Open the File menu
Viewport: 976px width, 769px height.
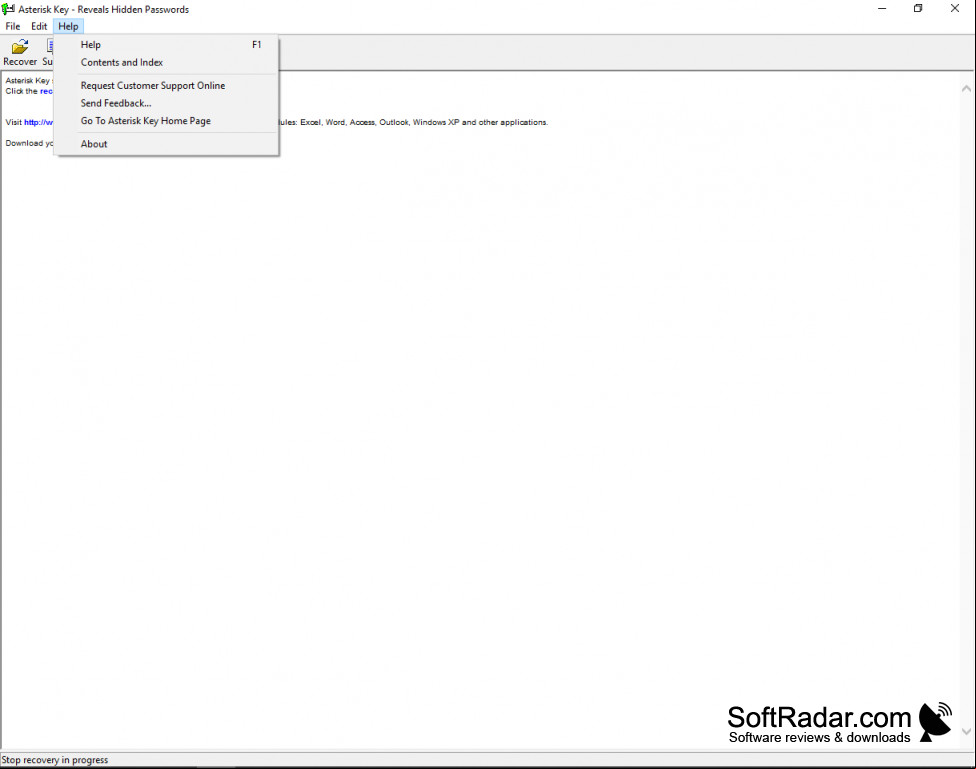(12, 26)
